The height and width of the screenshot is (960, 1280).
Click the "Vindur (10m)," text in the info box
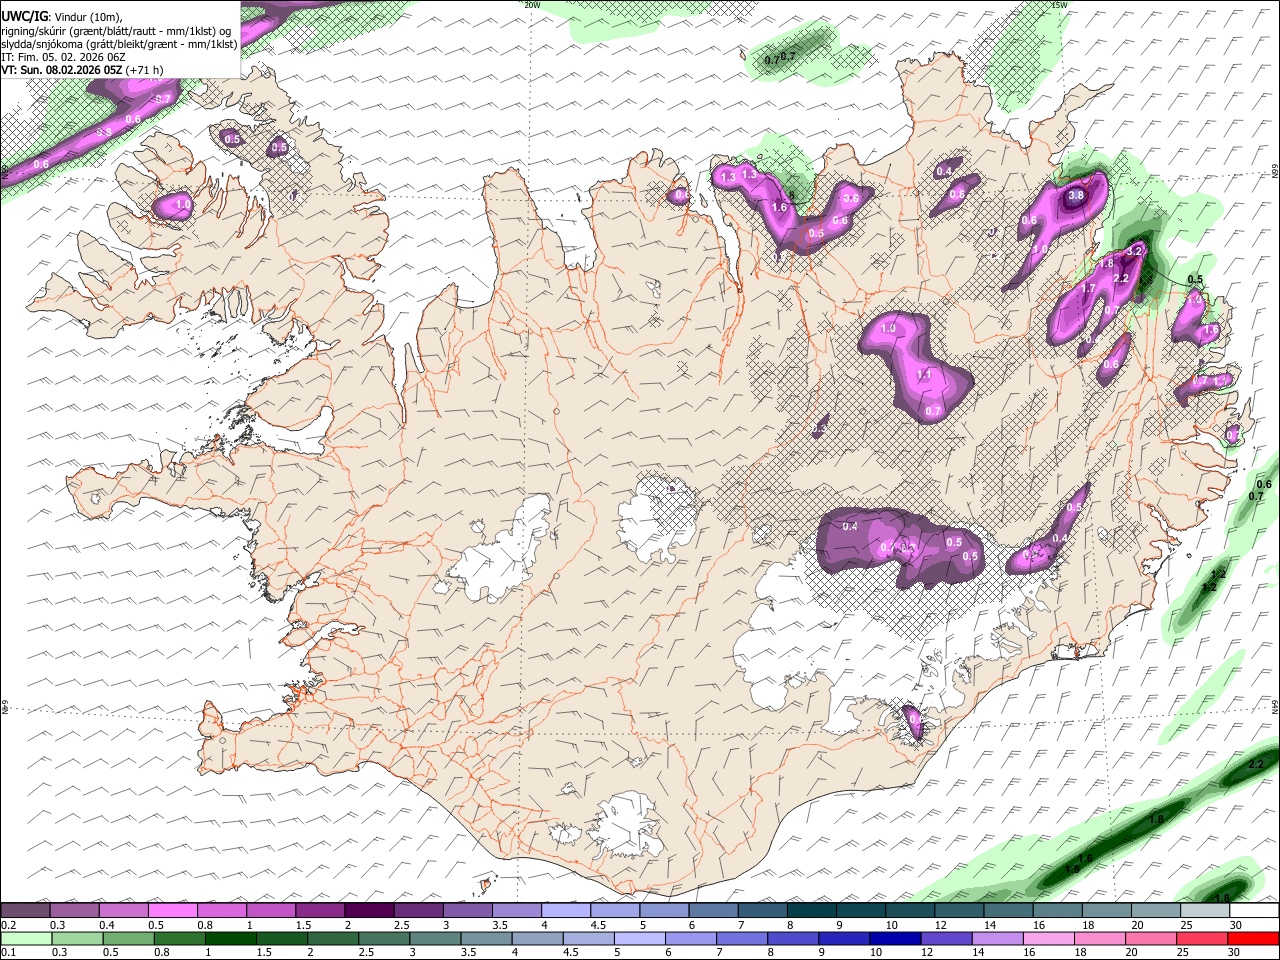pos(88,16)
